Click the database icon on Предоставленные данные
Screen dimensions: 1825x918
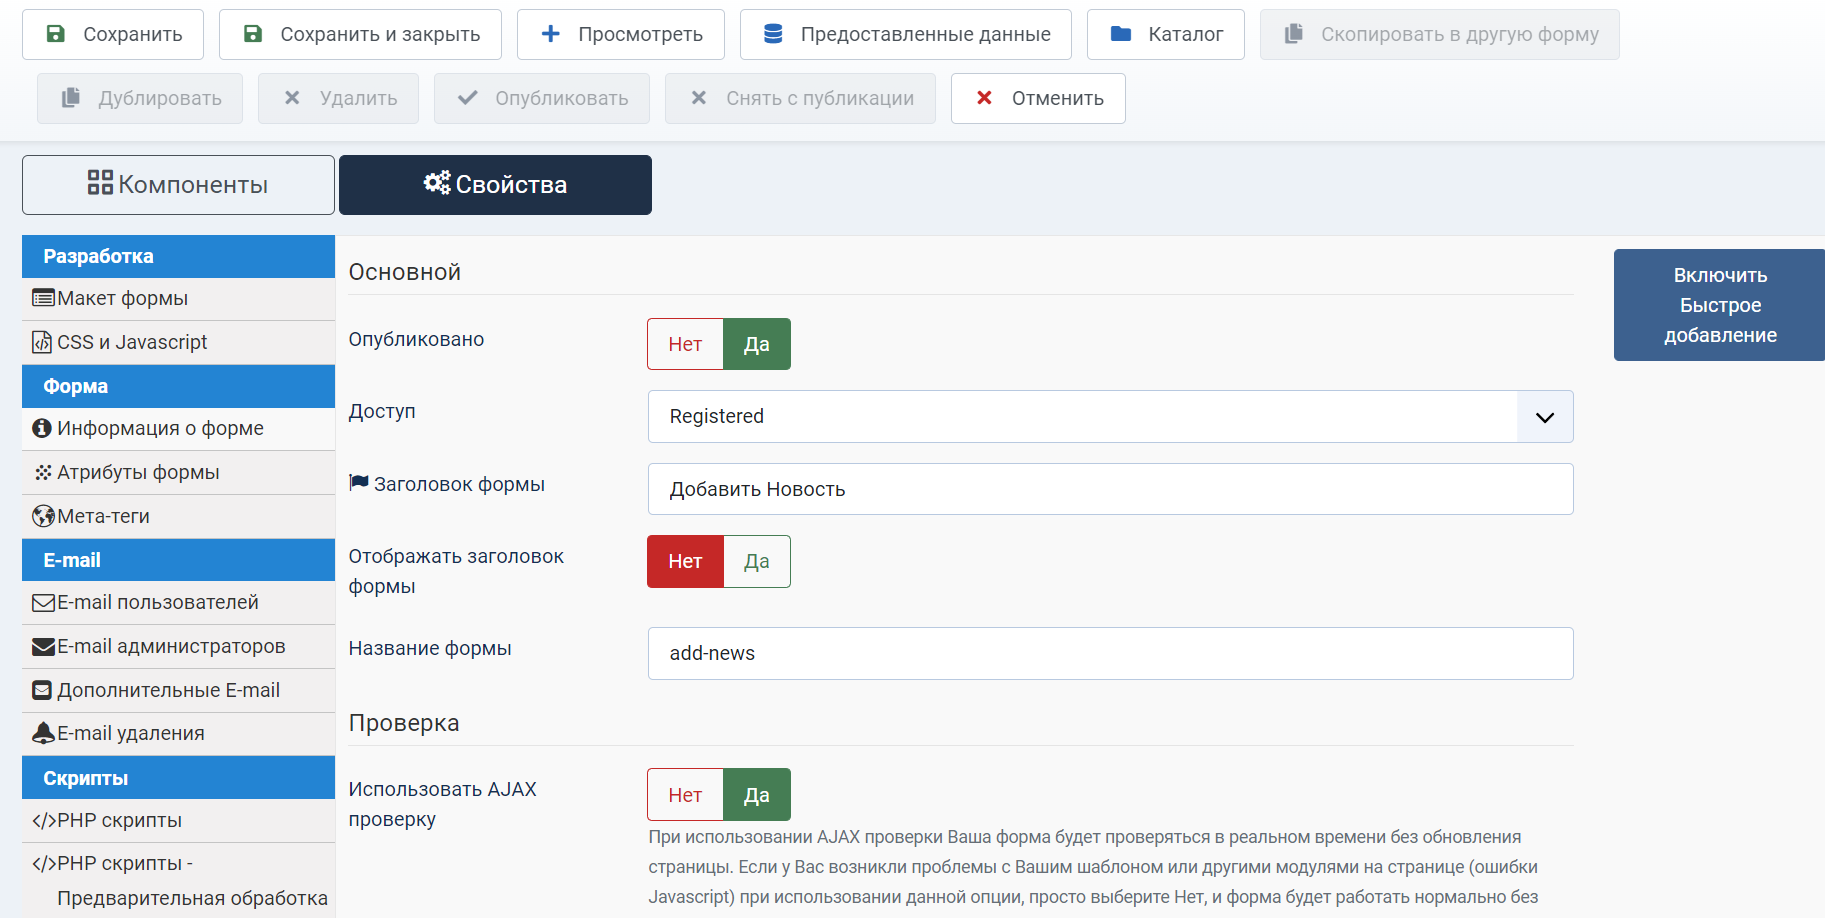coord(773,34)
